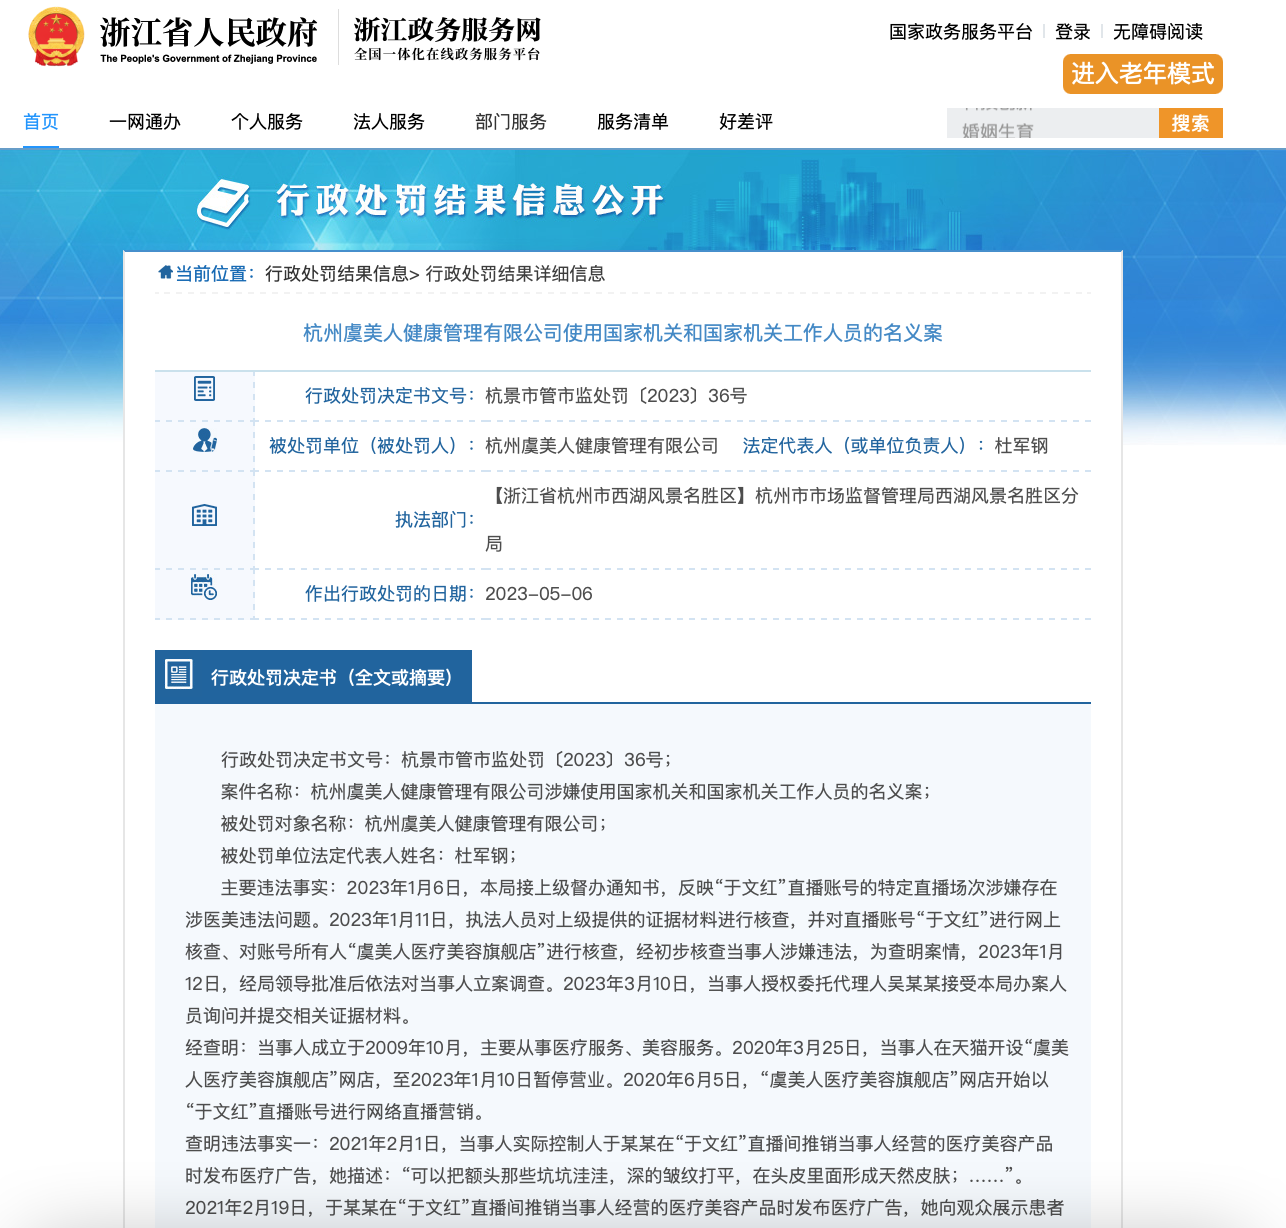Click the 行政处罚结果信息公开 banner title
This screenshot has height=1228, width=1286.
[x=470, y=200]
